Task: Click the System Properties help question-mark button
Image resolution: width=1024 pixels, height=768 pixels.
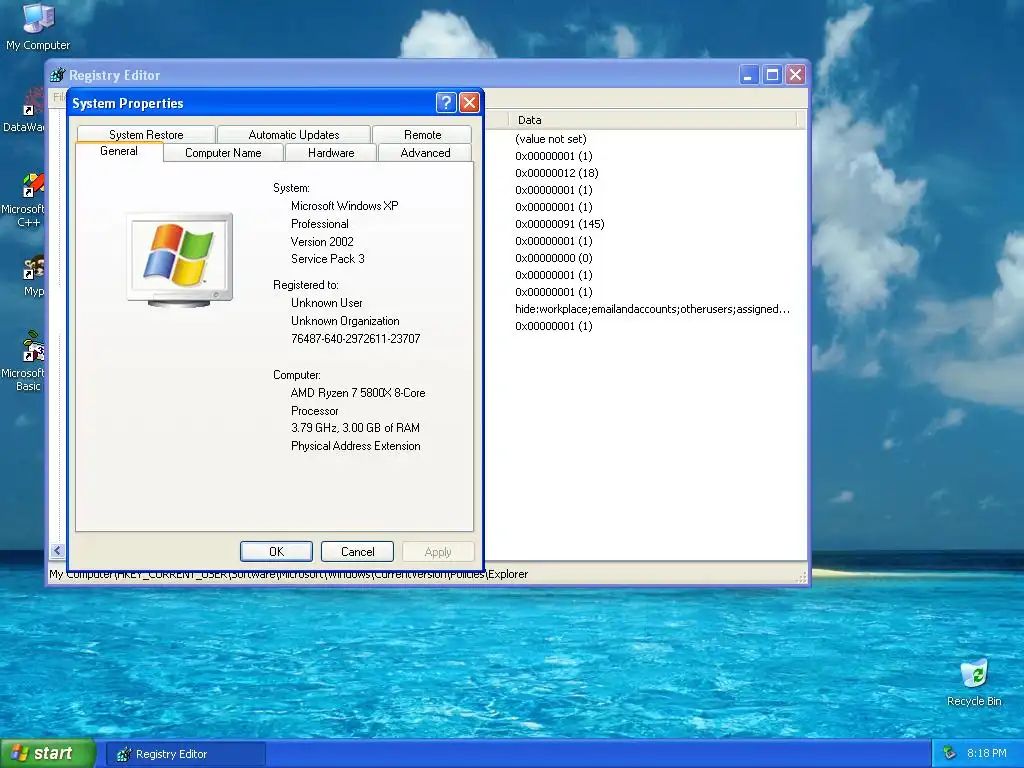Action: pos(445,103)
